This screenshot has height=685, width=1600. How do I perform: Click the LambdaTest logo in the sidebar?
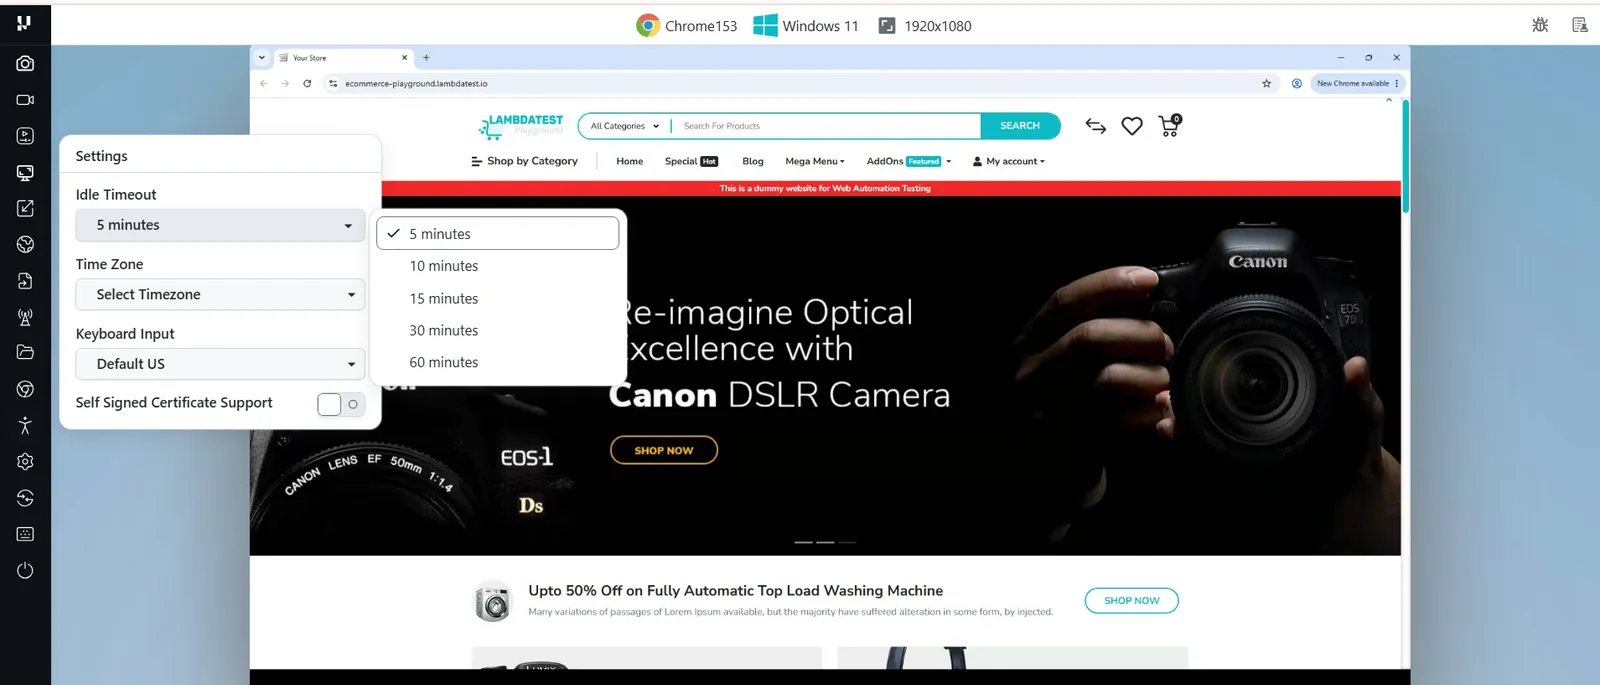25,22
